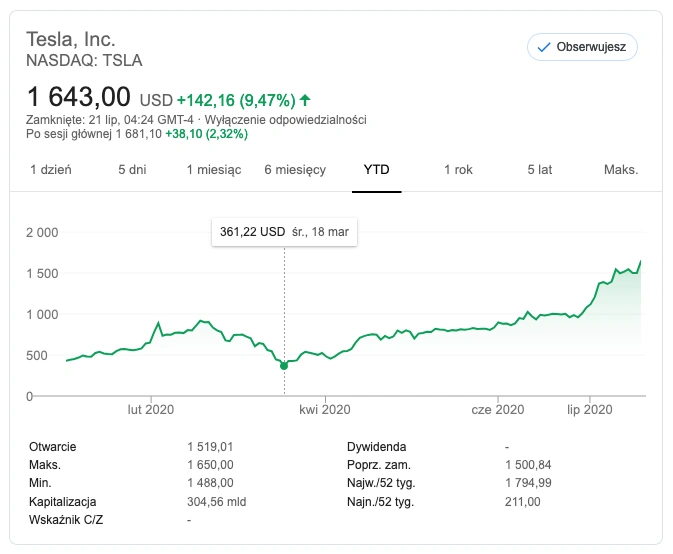Click the cze 2020 axis label

(498, 410)
